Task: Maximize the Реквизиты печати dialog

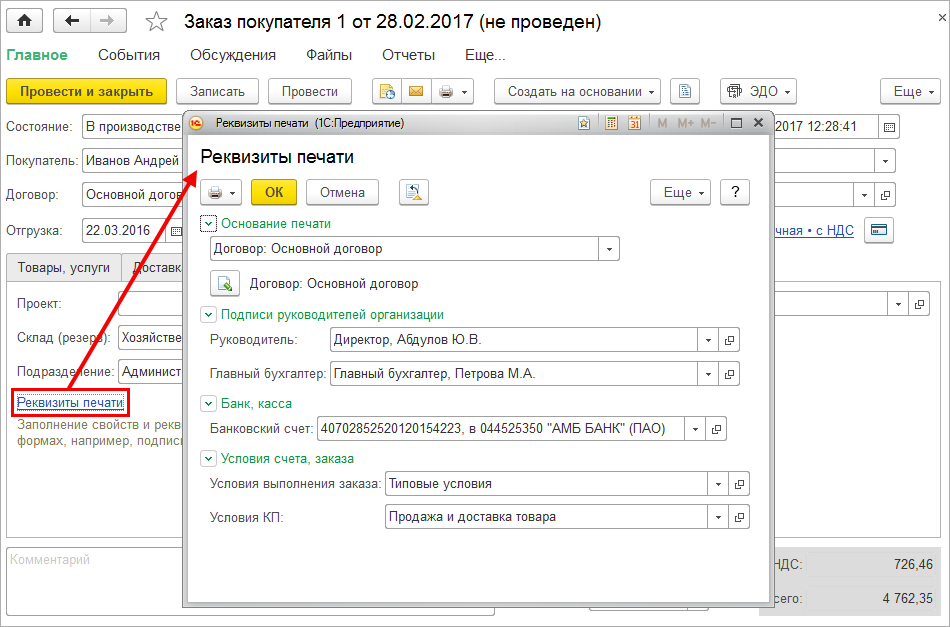Action: click(x=736, y=124)
